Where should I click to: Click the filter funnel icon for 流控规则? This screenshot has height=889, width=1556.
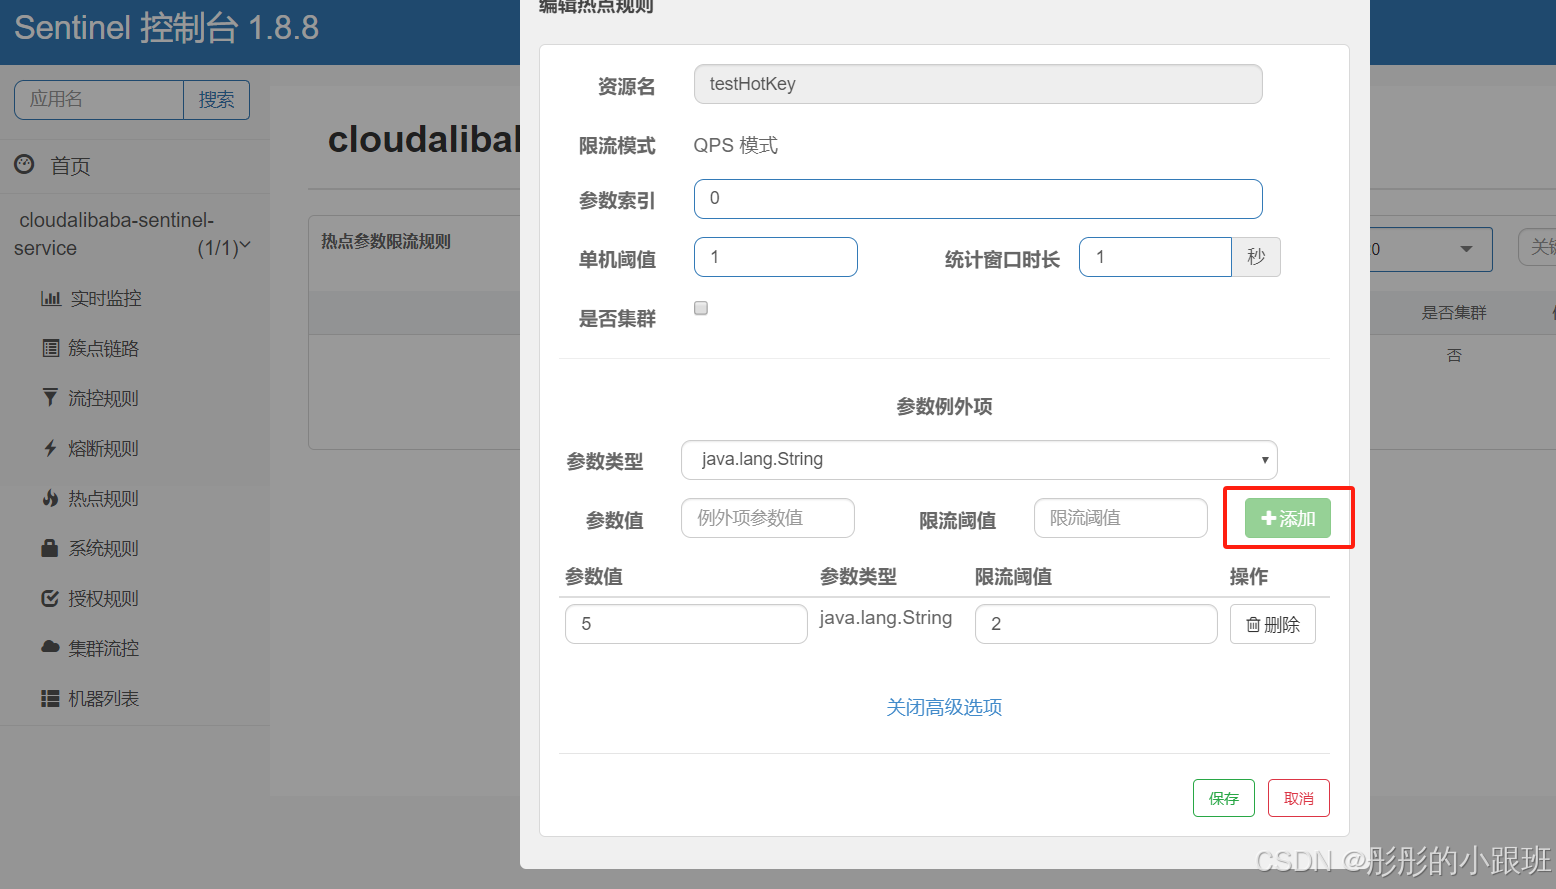(50, 398)
